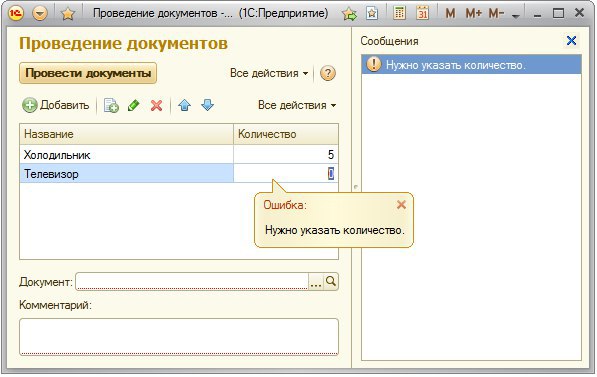Expand the title bar tools dropdown arrow
Viewport: 597px width, 377px height.
click(516, 16)
